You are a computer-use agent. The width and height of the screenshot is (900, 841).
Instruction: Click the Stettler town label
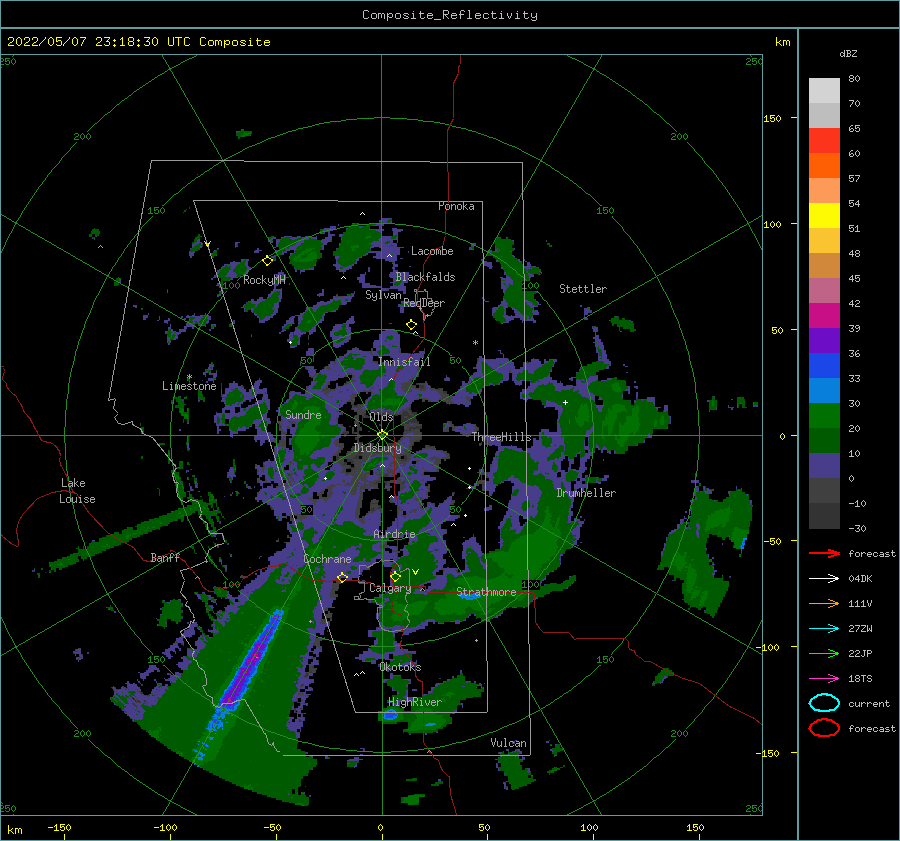tap(583, 289)
